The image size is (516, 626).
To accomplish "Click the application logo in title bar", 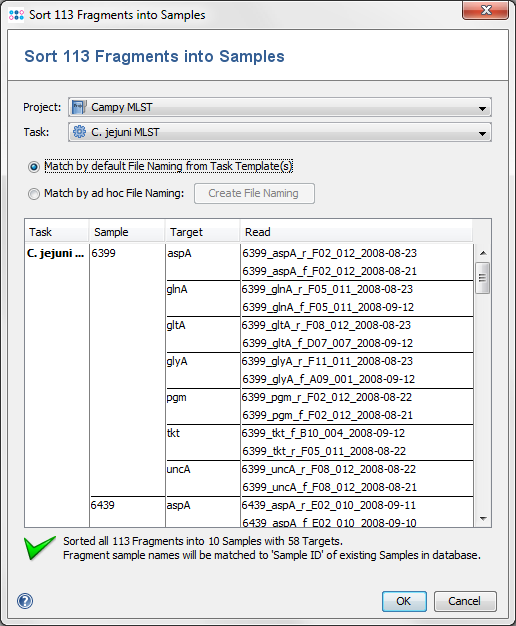I will pos(16,15).
